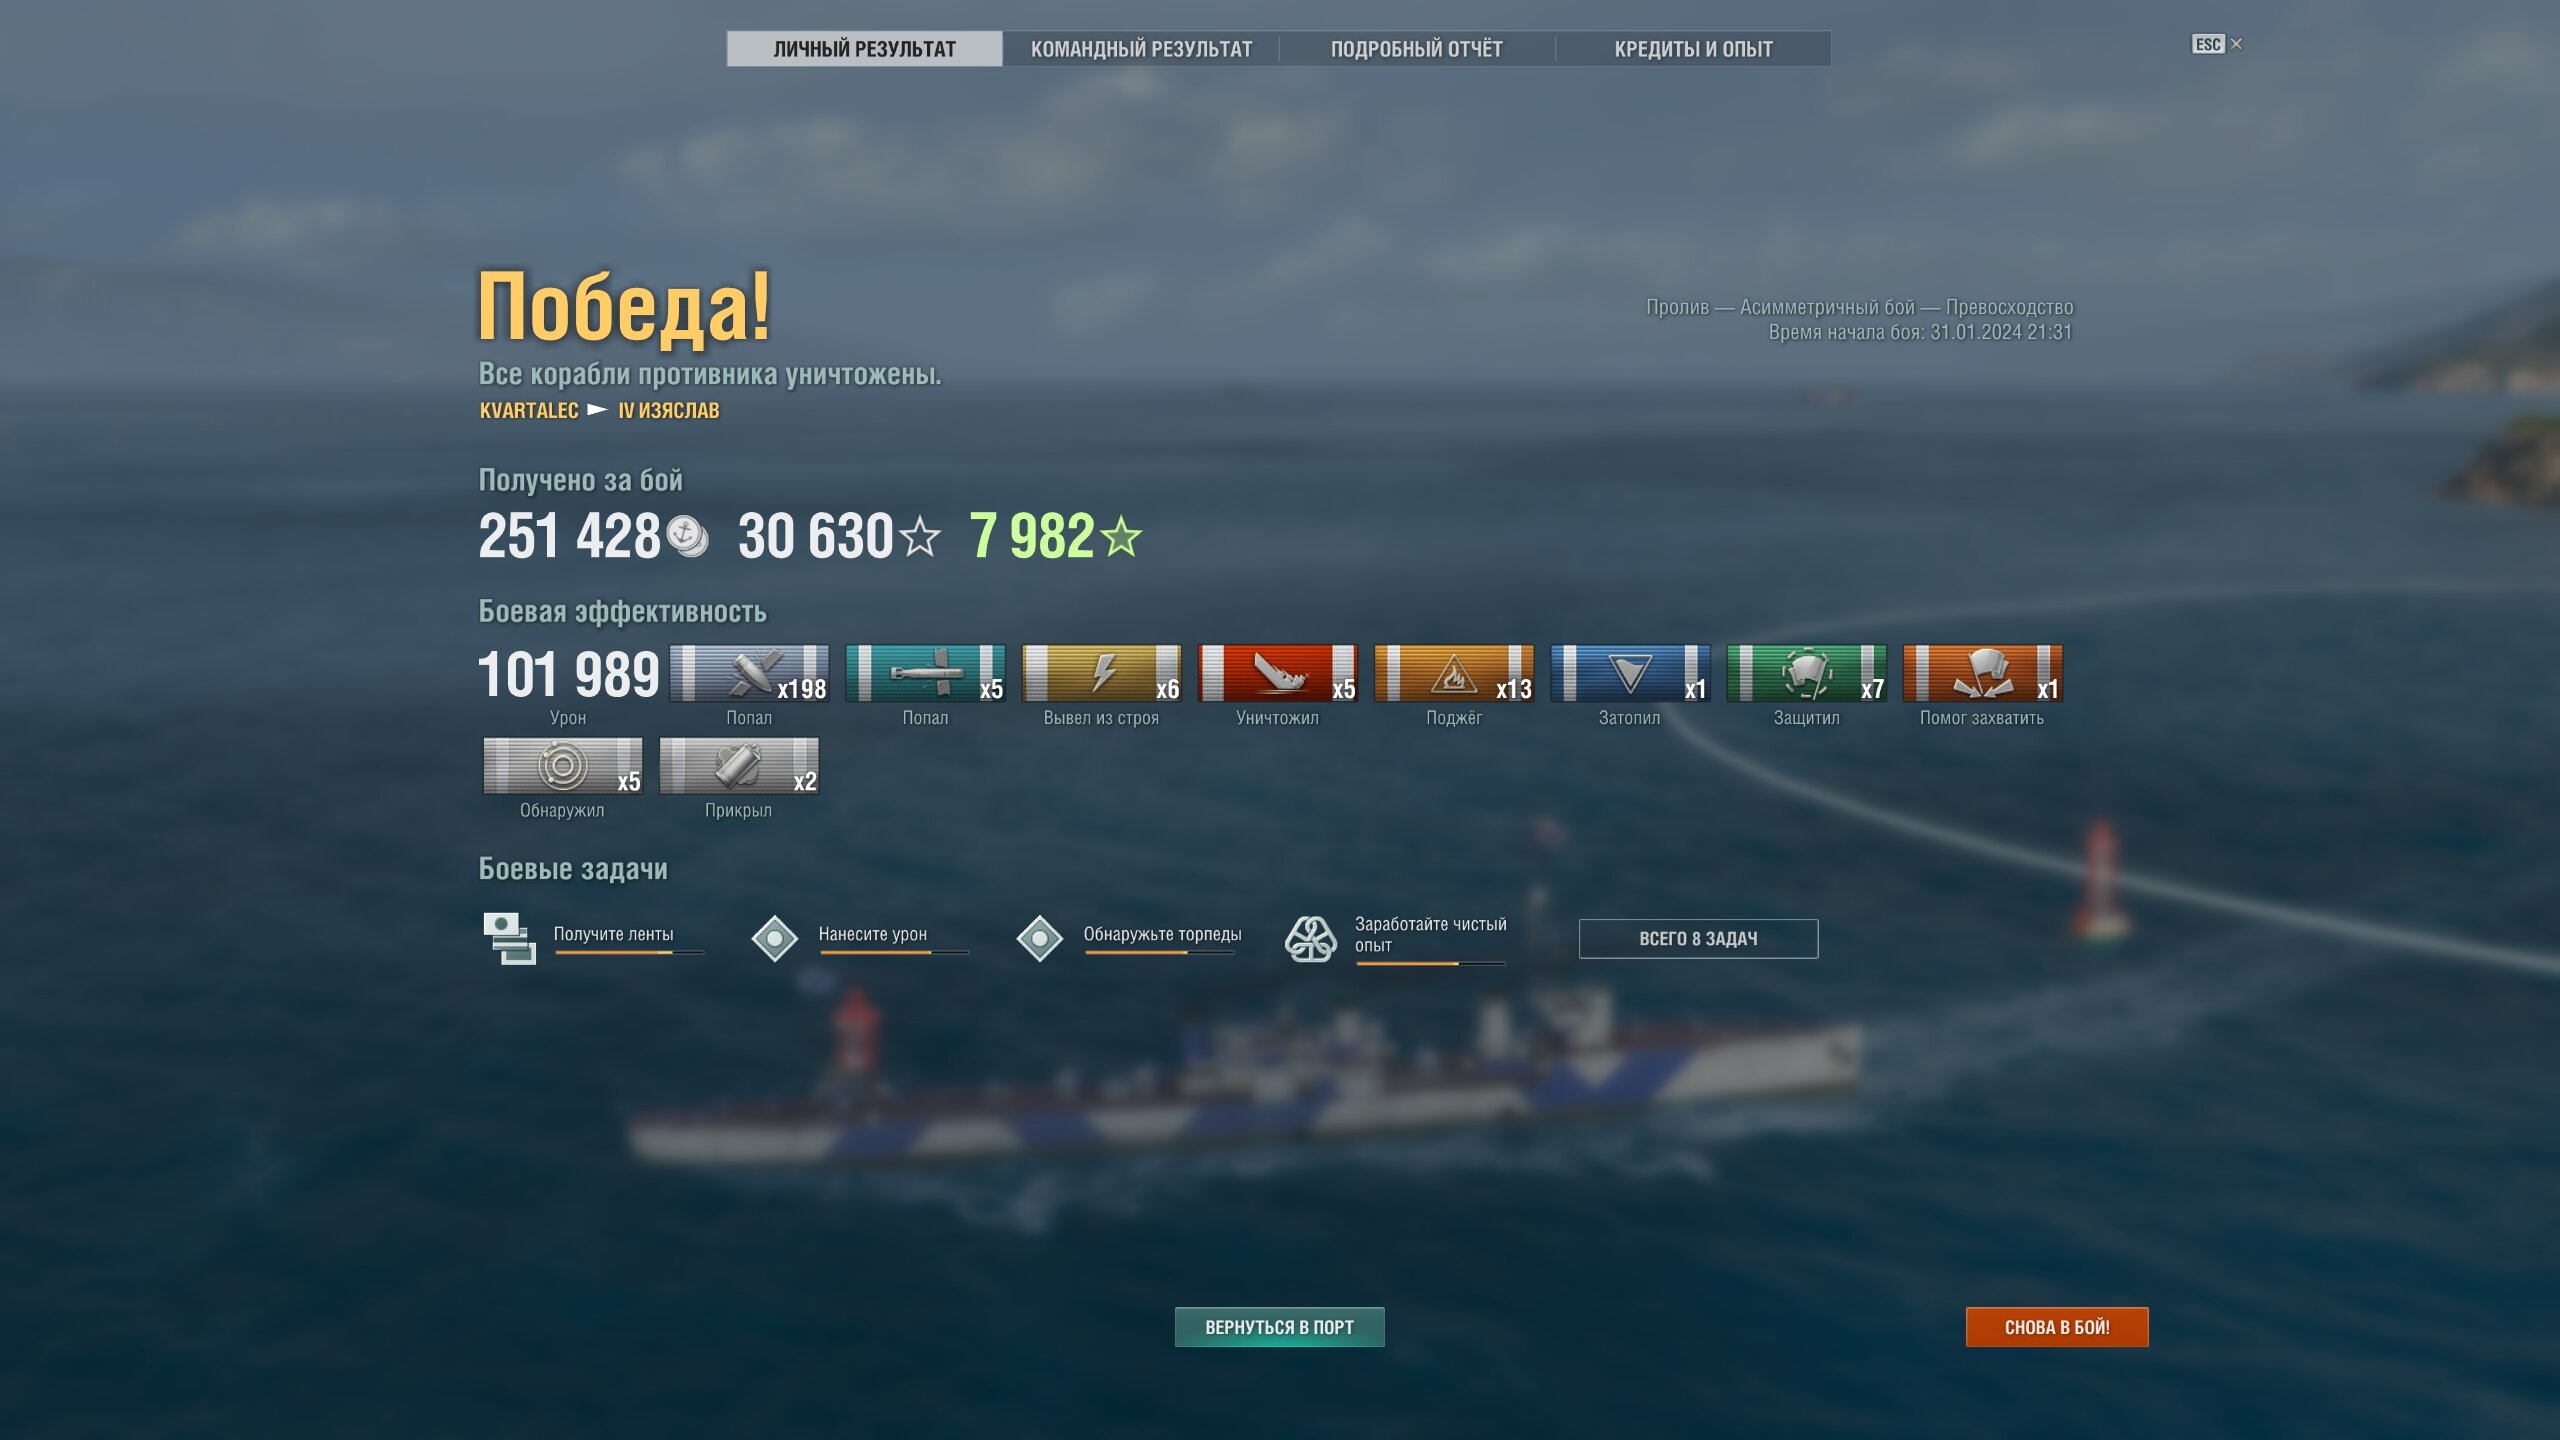This screenshot has width=2560, height=1440.
Task: Switch to the Кредиты и опыт tab
Action: pyautogui.click(x=1693, y=49)
